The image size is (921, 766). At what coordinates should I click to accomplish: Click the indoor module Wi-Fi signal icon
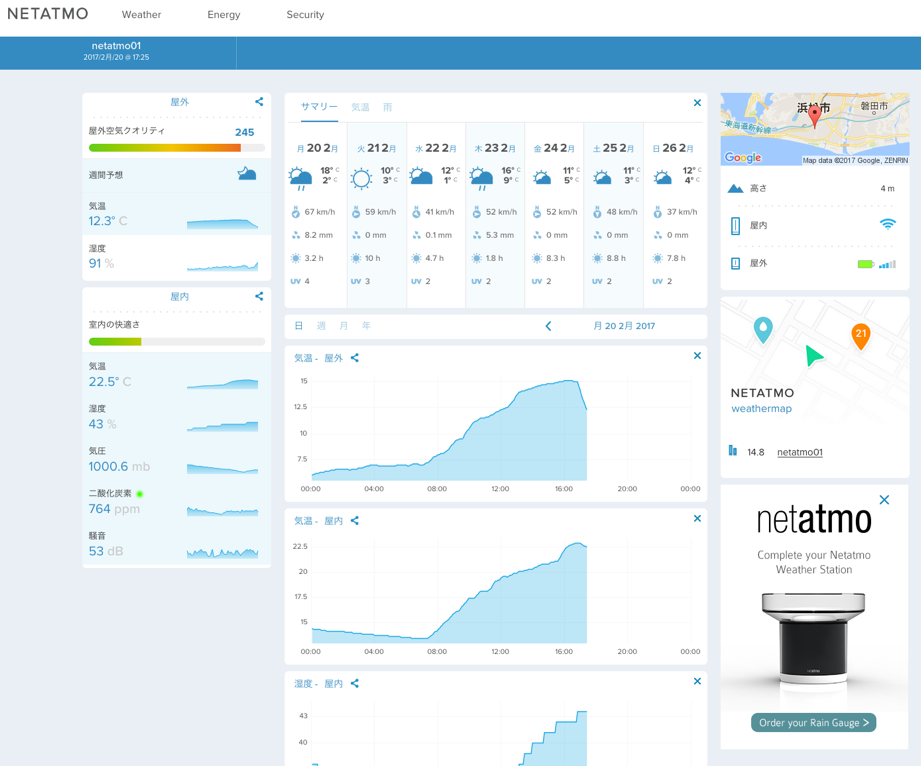pyautogui.click(x=888, y=224)
